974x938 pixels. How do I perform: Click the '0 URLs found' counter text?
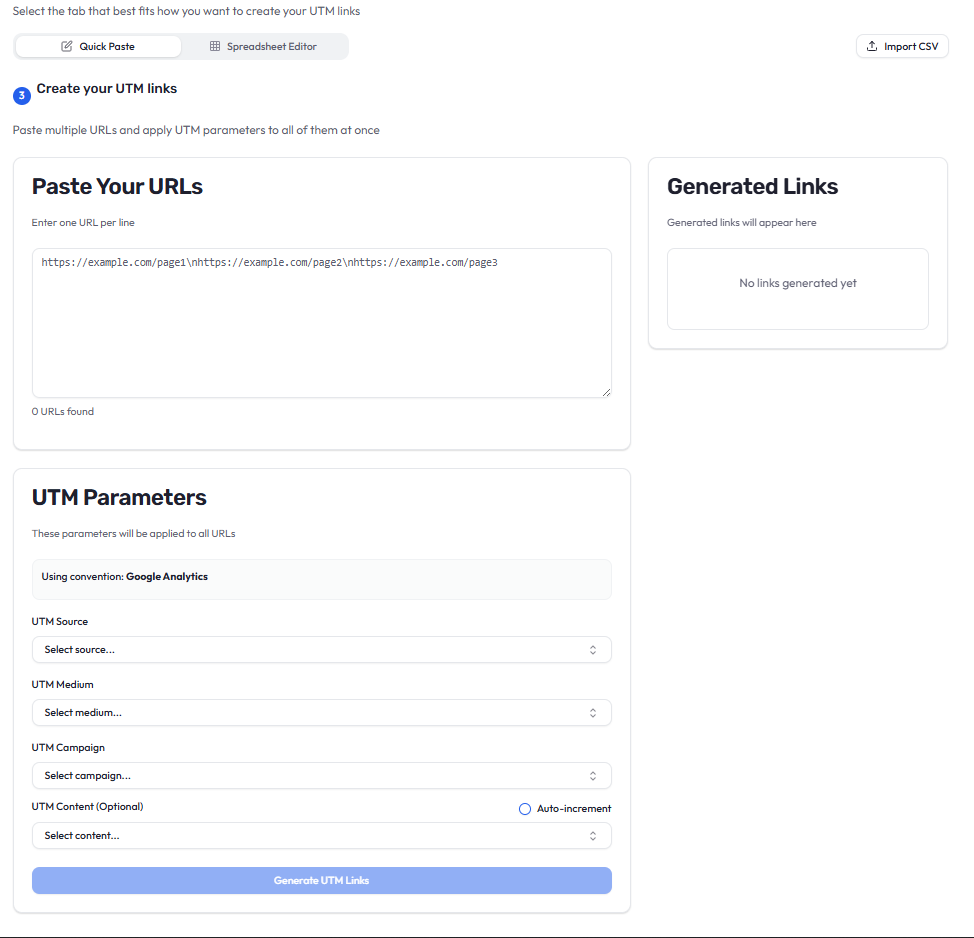pyautogui.click(x=63, y=411)
